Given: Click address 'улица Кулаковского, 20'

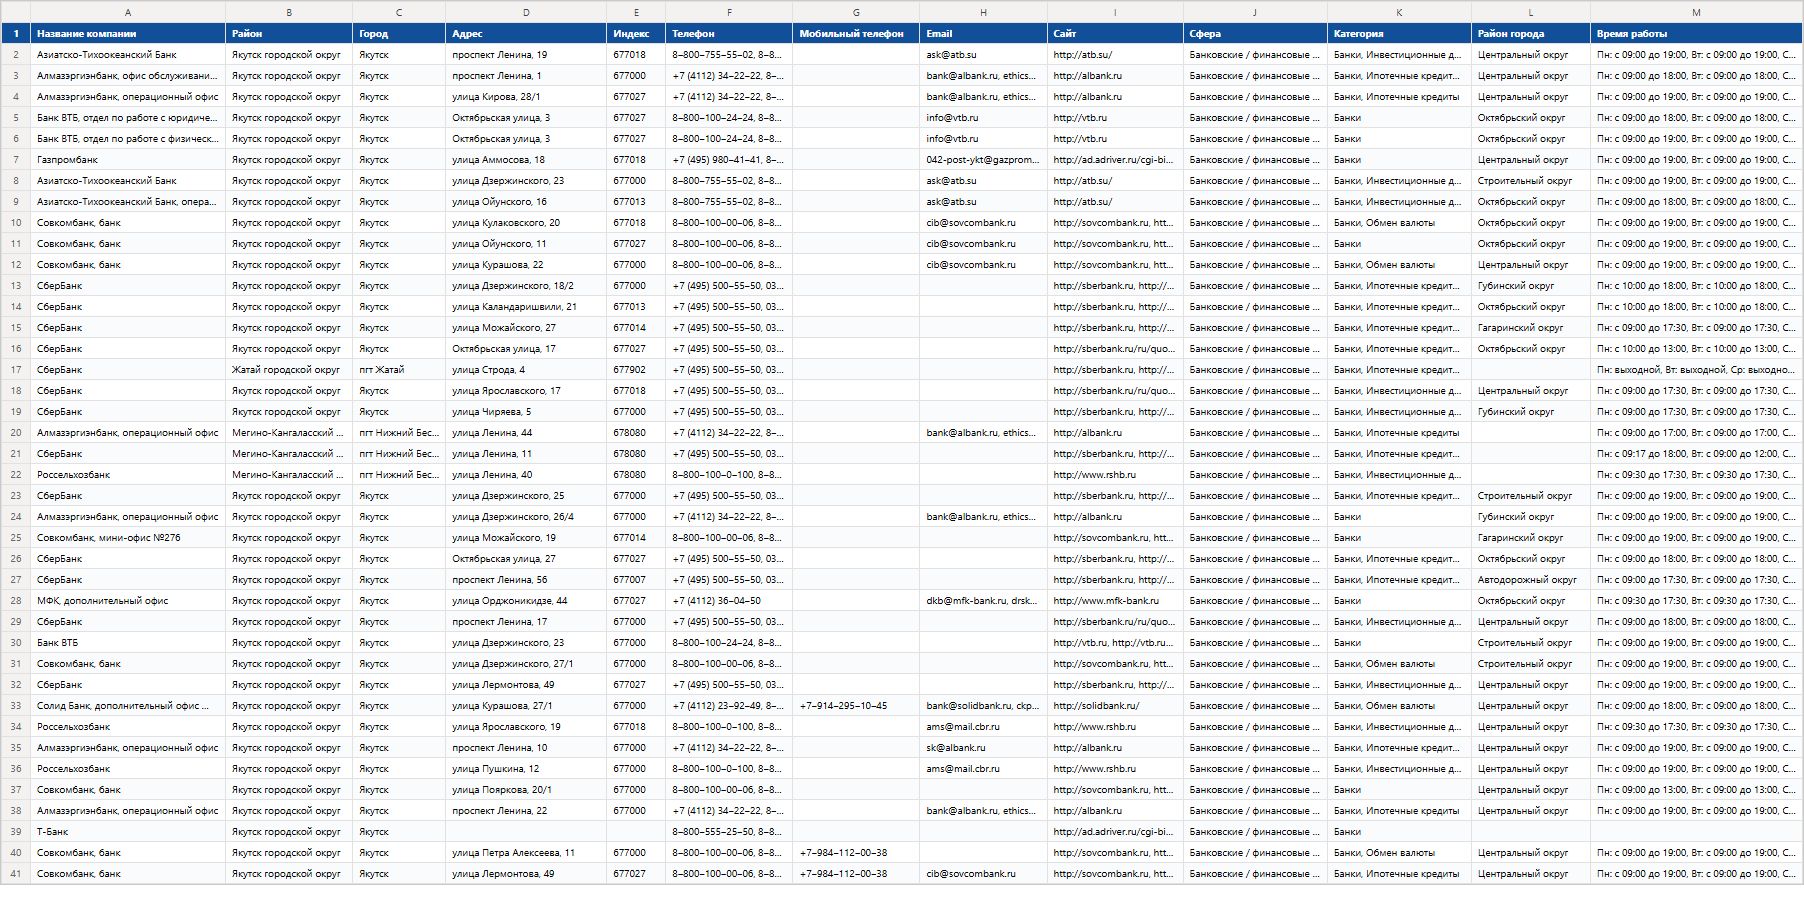Looking at the screenshot, I should [x=526, y=223].
